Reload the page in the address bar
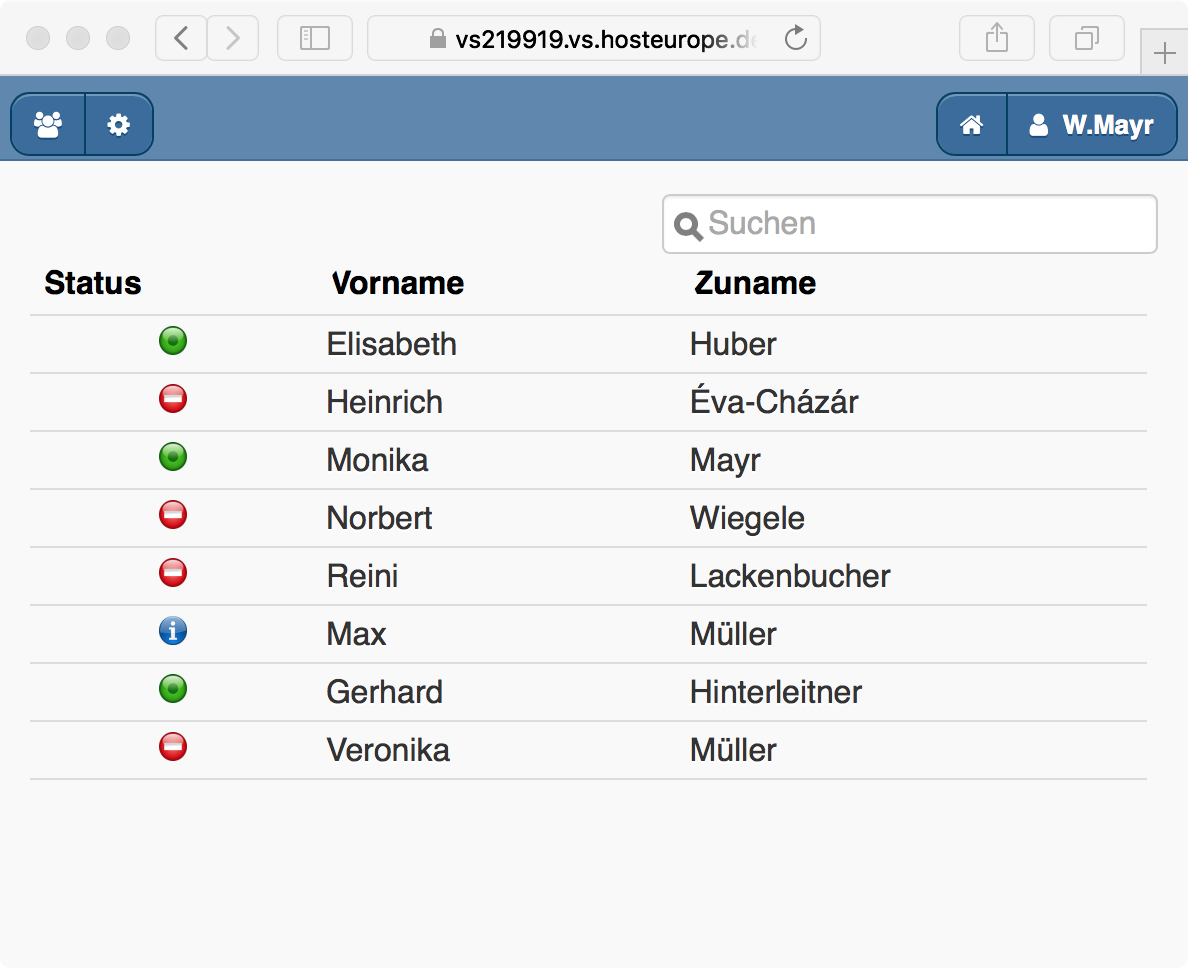This screenshot has height=968, width=1188. pos(796,39)
